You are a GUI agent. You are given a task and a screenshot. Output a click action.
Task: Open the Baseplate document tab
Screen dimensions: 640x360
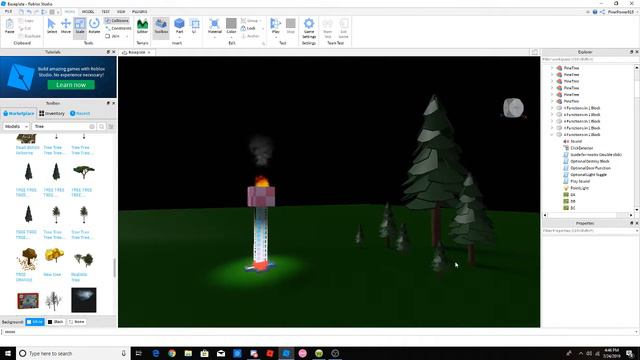136,52
